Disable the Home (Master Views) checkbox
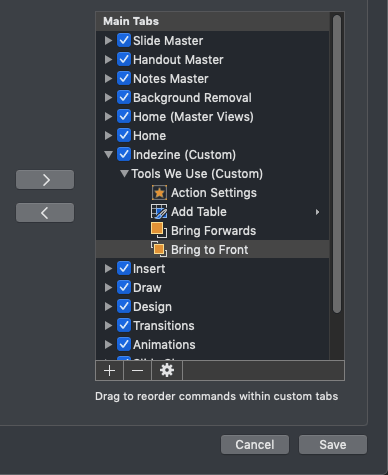Viewport: 388px width, 475px height. tap(124, 116)
